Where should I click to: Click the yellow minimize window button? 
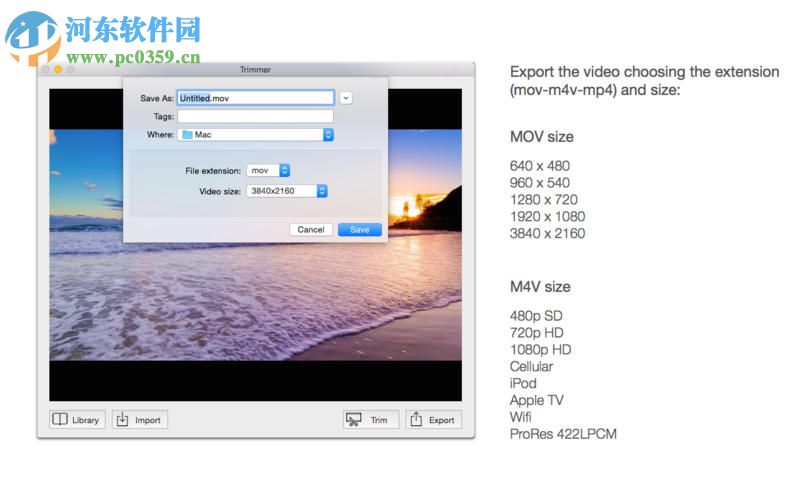58,69
